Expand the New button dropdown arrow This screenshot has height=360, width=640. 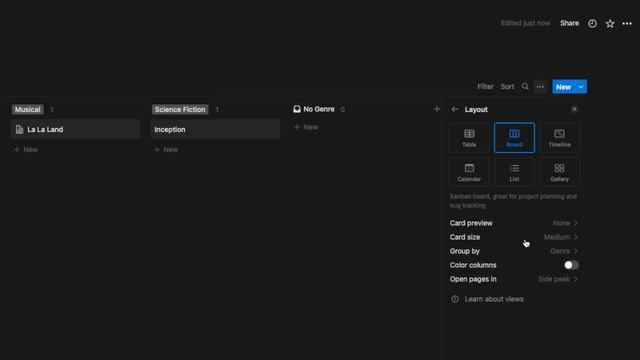click(581, 87)
